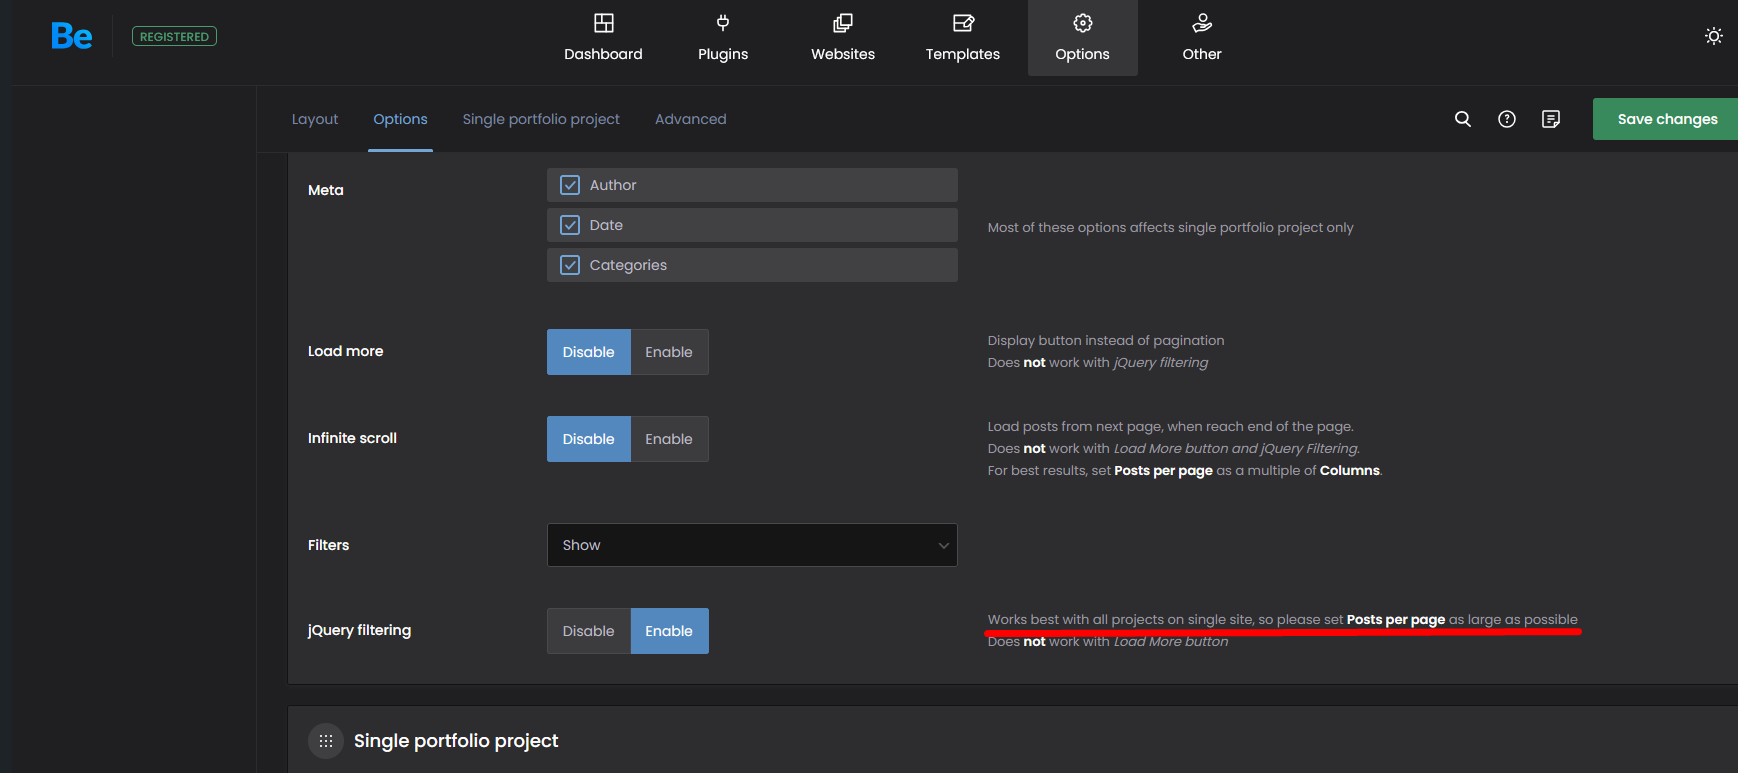Switch to the Layout tab
Screen dimensions: 1738x773
click(315, 119)
